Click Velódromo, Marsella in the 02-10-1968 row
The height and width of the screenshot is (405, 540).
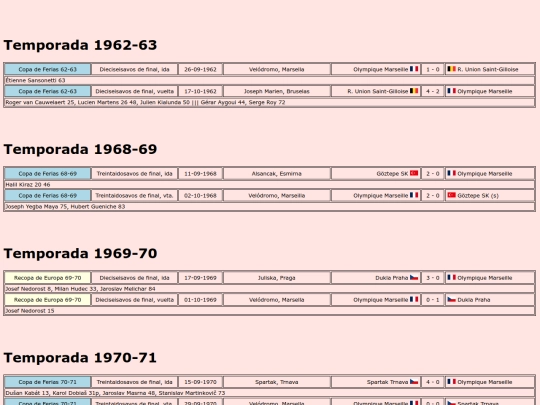click(x=277, y=196)
